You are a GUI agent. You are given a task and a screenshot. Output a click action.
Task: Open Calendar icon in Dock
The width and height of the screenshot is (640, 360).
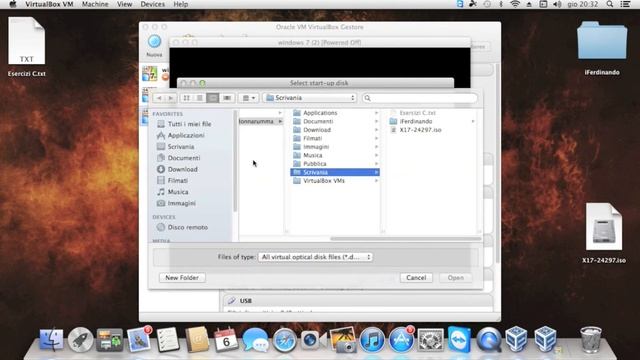point(226,340)
